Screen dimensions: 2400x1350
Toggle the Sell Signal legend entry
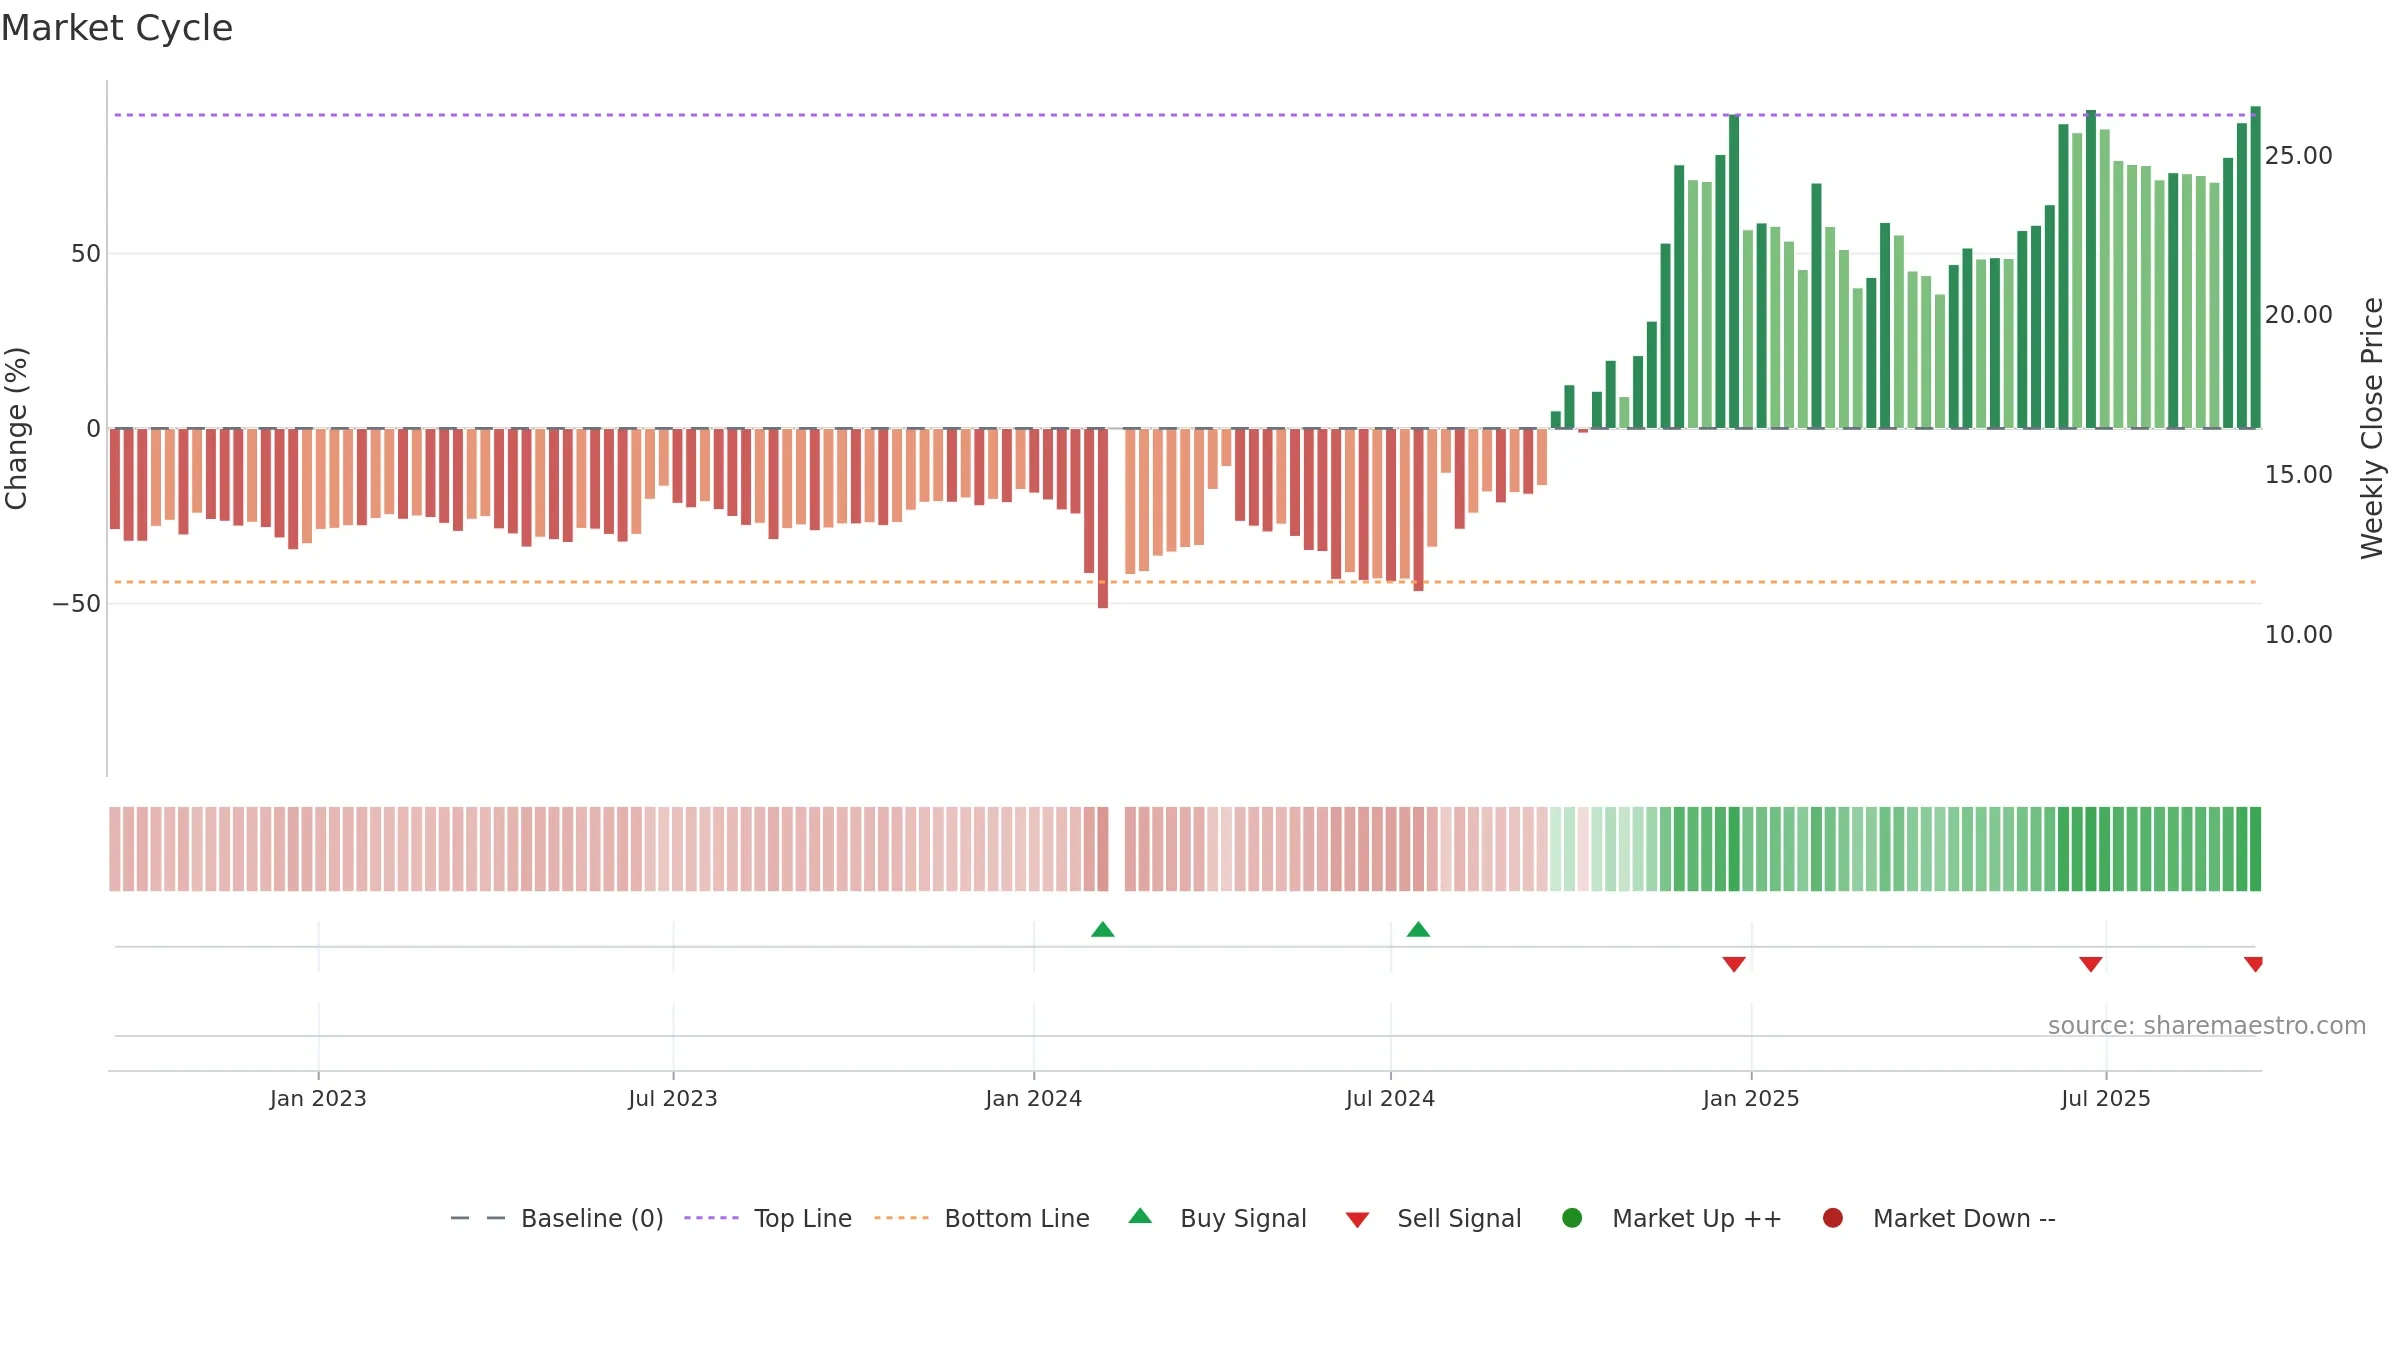coord(1433,1218)
